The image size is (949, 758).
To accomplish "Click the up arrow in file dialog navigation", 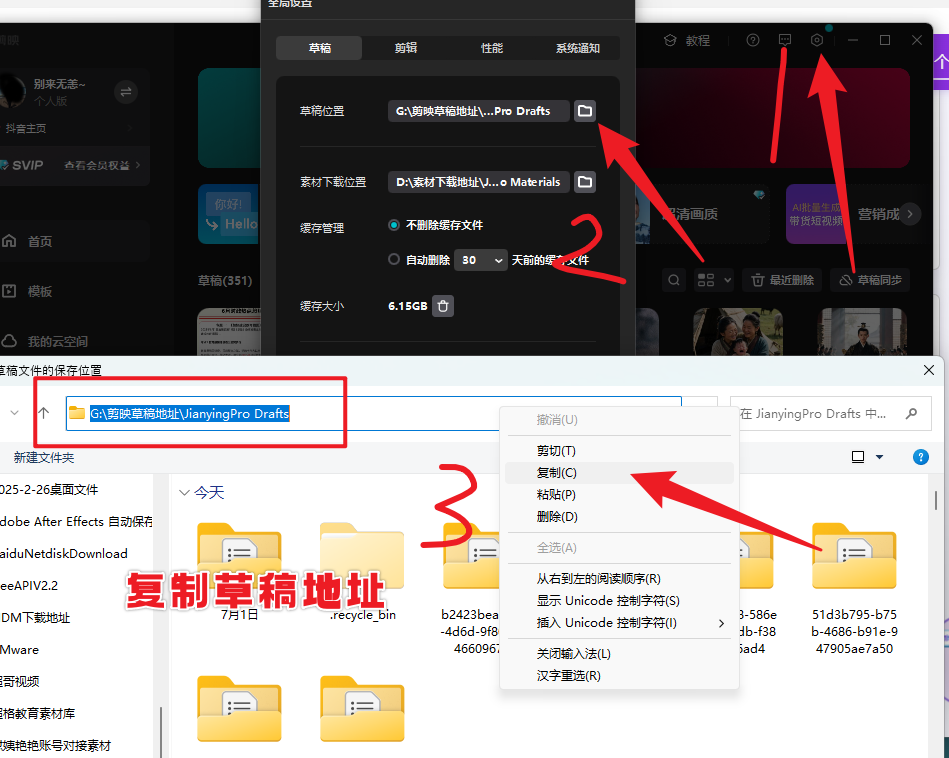I will click(x=43, y=413).
